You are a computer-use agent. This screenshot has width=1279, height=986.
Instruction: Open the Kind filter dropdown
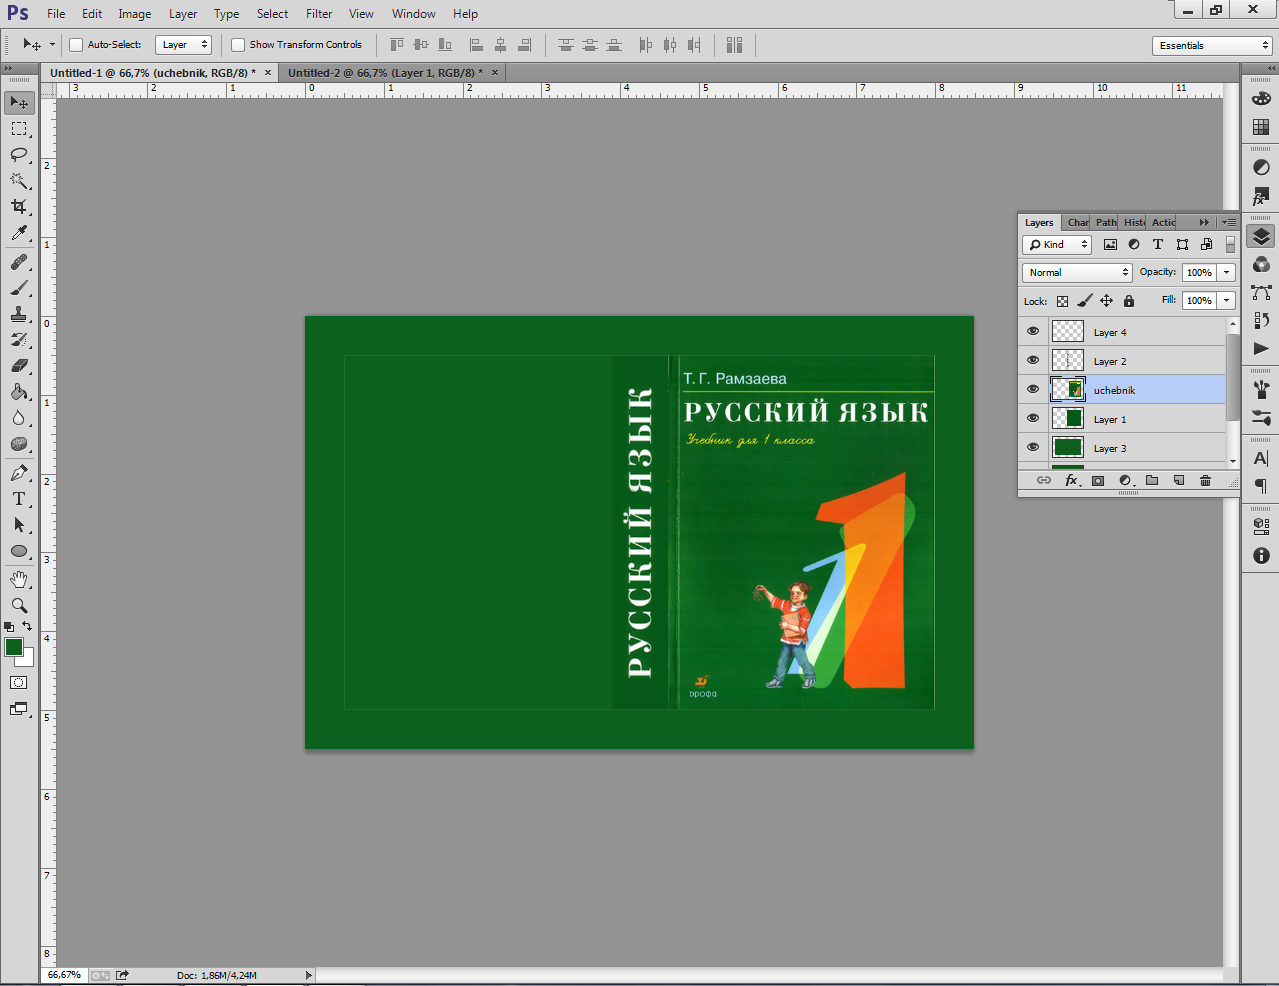(x=1057, y=244)
